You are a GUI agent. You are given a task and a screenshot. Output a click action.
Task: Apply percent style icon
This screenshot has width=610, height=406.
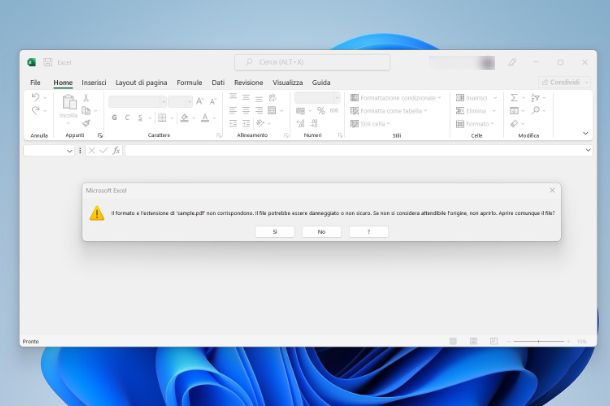(x=321, y=110)
